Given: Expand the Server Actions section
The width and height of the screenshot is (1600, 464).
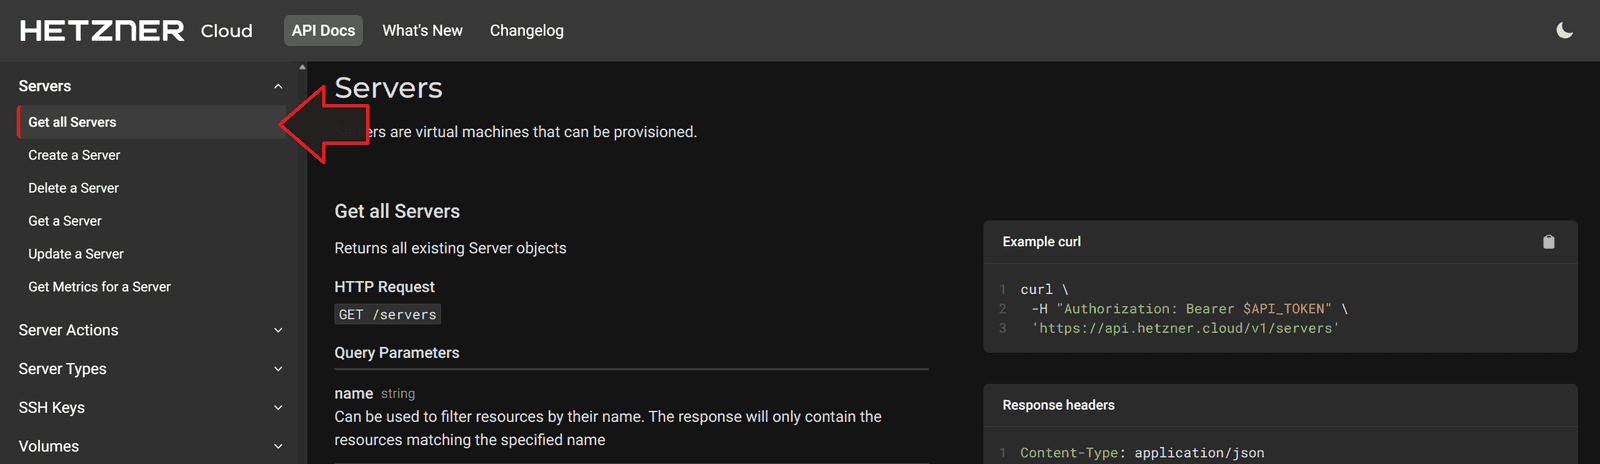Looking at the screenshot, I should [278, 330].
